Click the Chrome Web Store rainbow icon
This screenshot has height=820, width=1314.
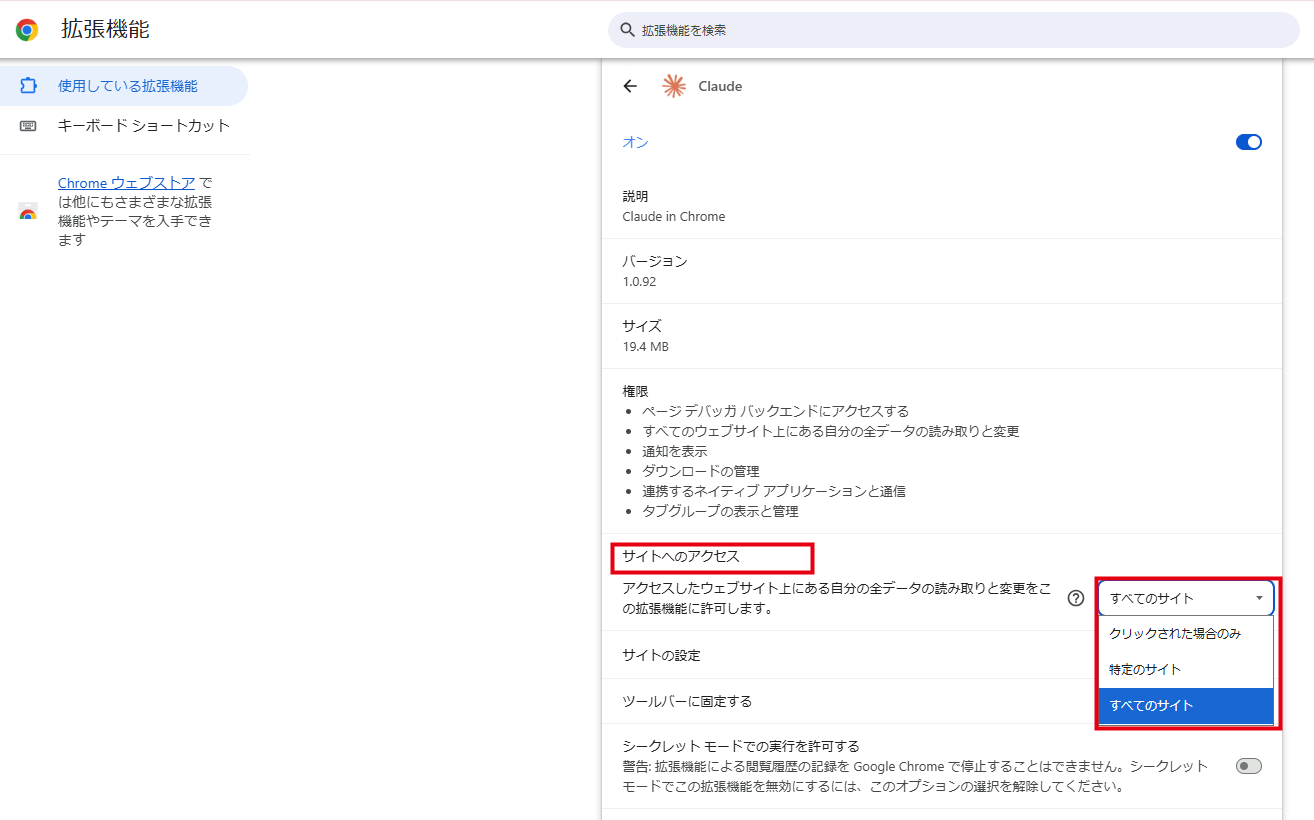coord(28,212)
